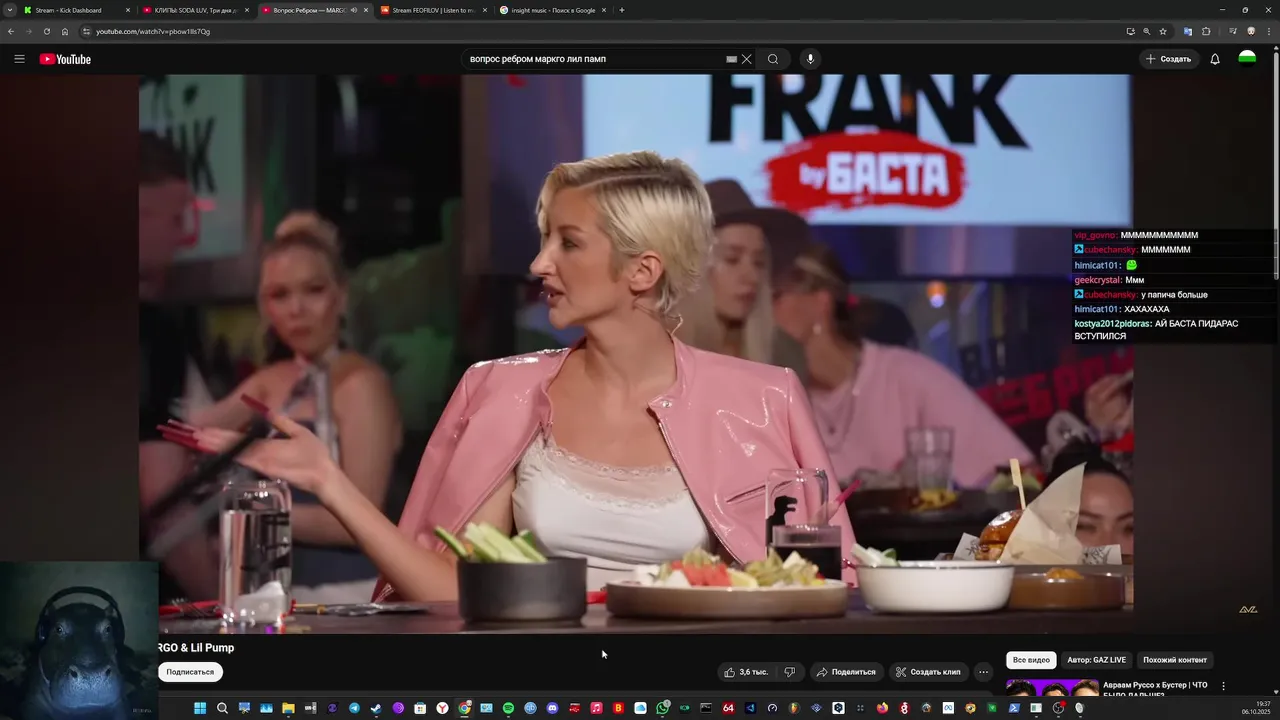Reload the current page
The width and height of the screenshot is (1280, 720).
(46, 31)
